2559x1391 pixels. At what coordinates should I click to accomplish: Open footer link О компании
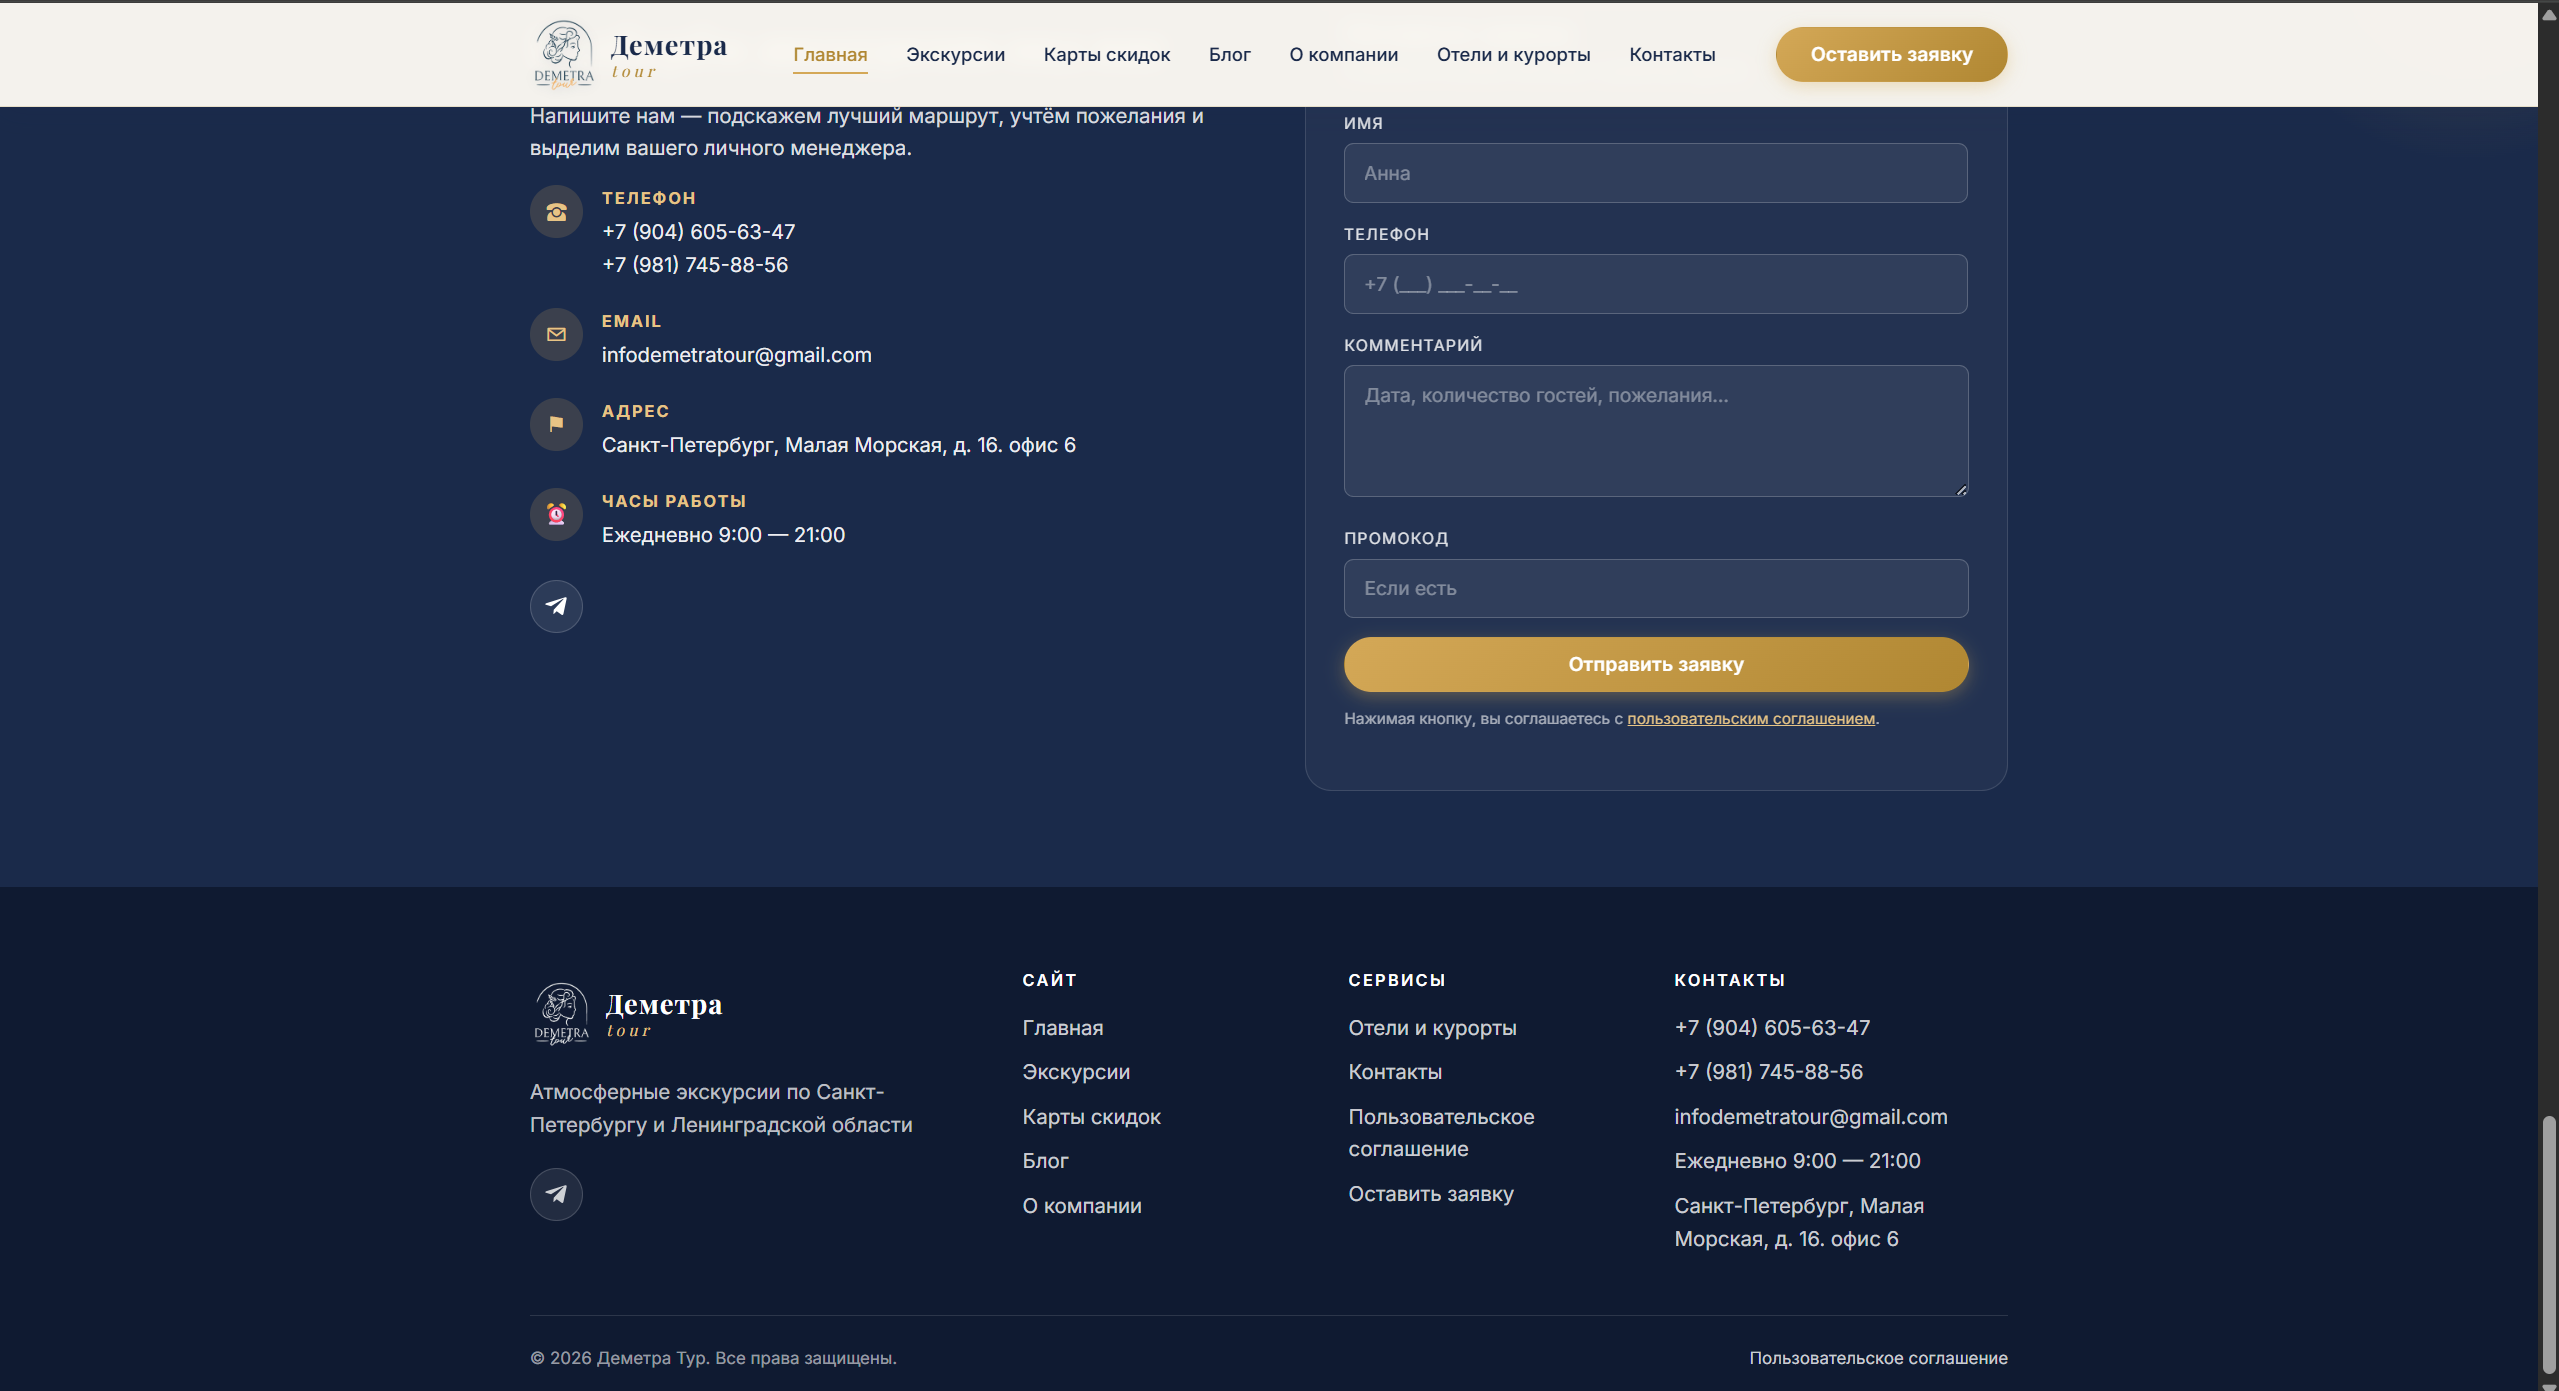click(1081, 1206)
